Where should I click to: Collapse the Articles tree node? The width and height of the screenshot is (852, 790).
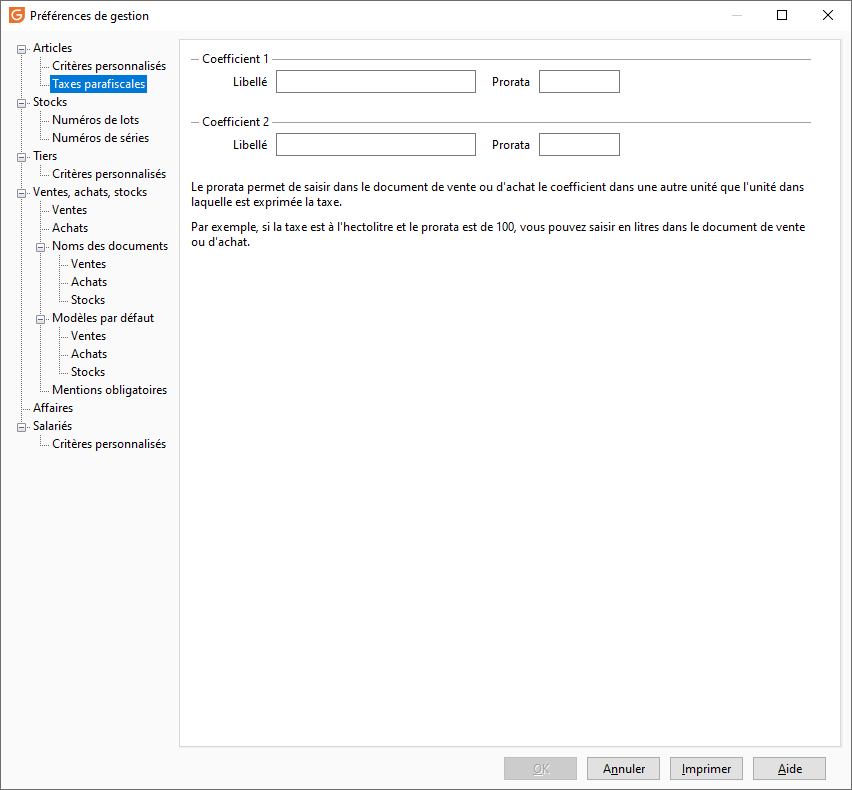21,49
